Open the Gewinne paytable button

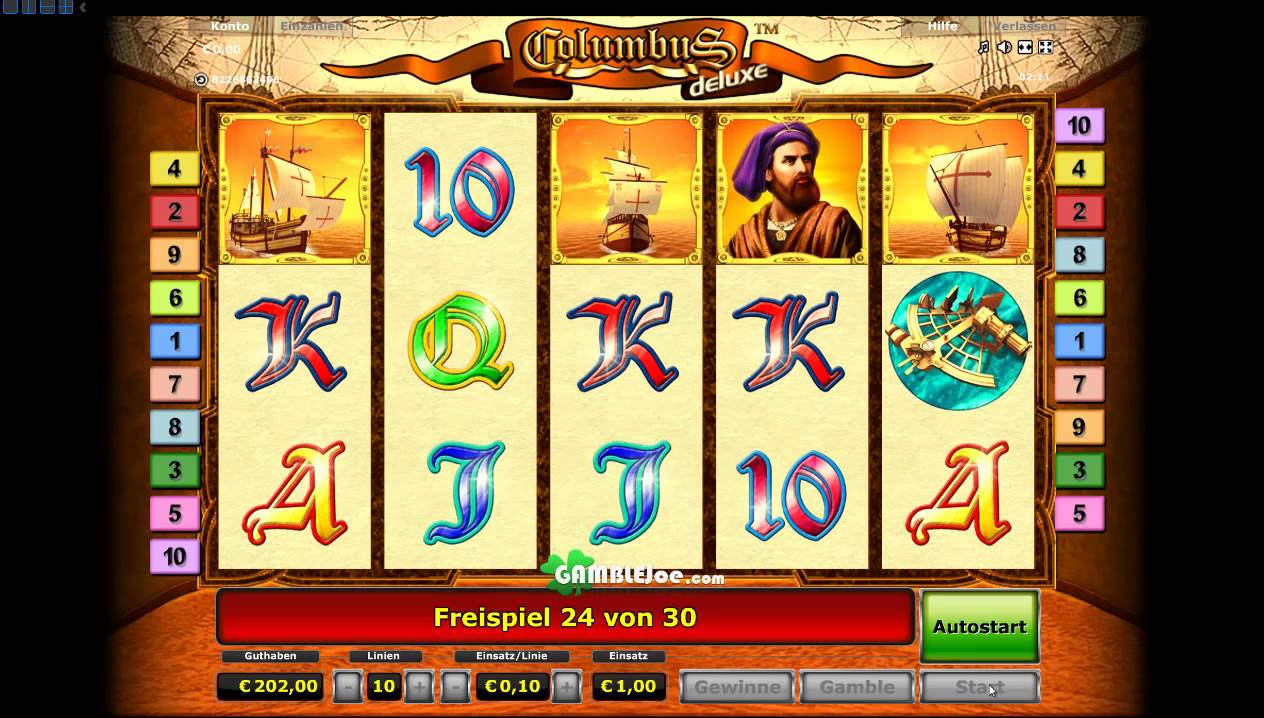pyautogui.click(x=737, y=687)
